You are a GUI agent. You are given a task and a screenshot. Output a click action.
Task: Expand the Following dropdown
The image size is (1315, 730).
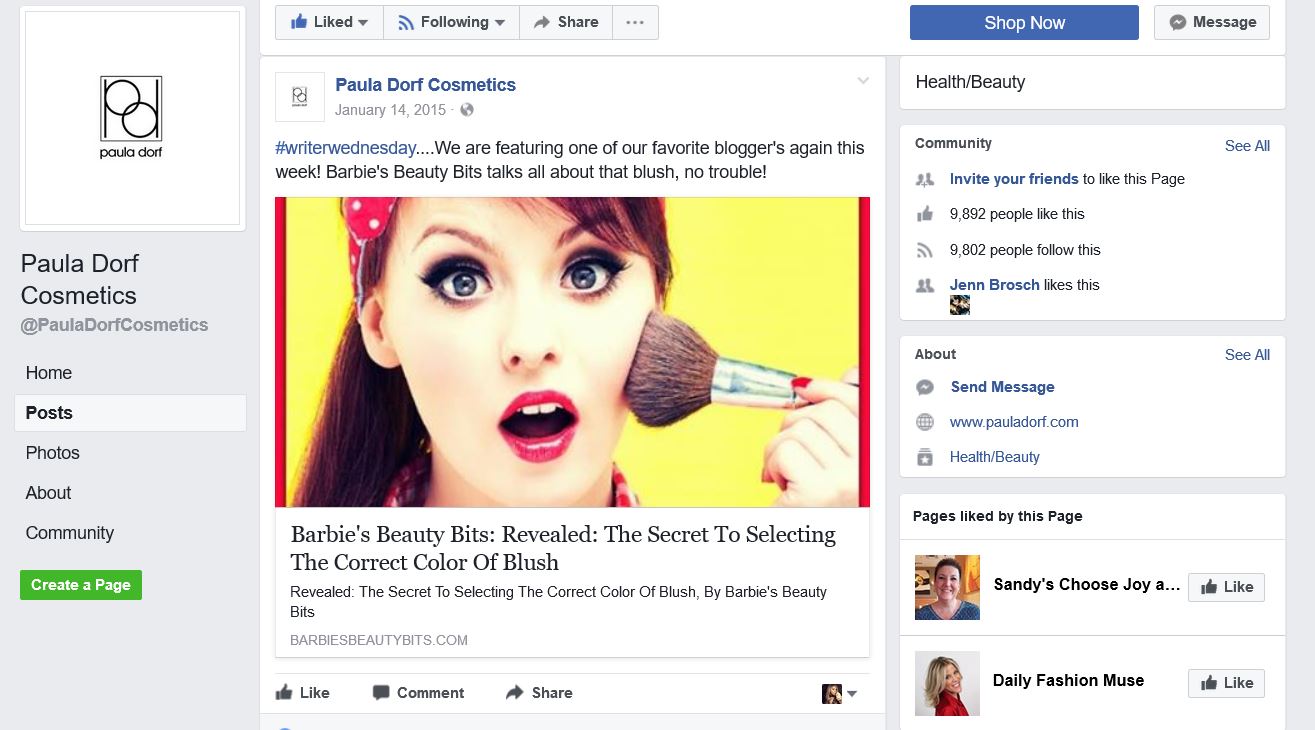click(x=451, y=22)
